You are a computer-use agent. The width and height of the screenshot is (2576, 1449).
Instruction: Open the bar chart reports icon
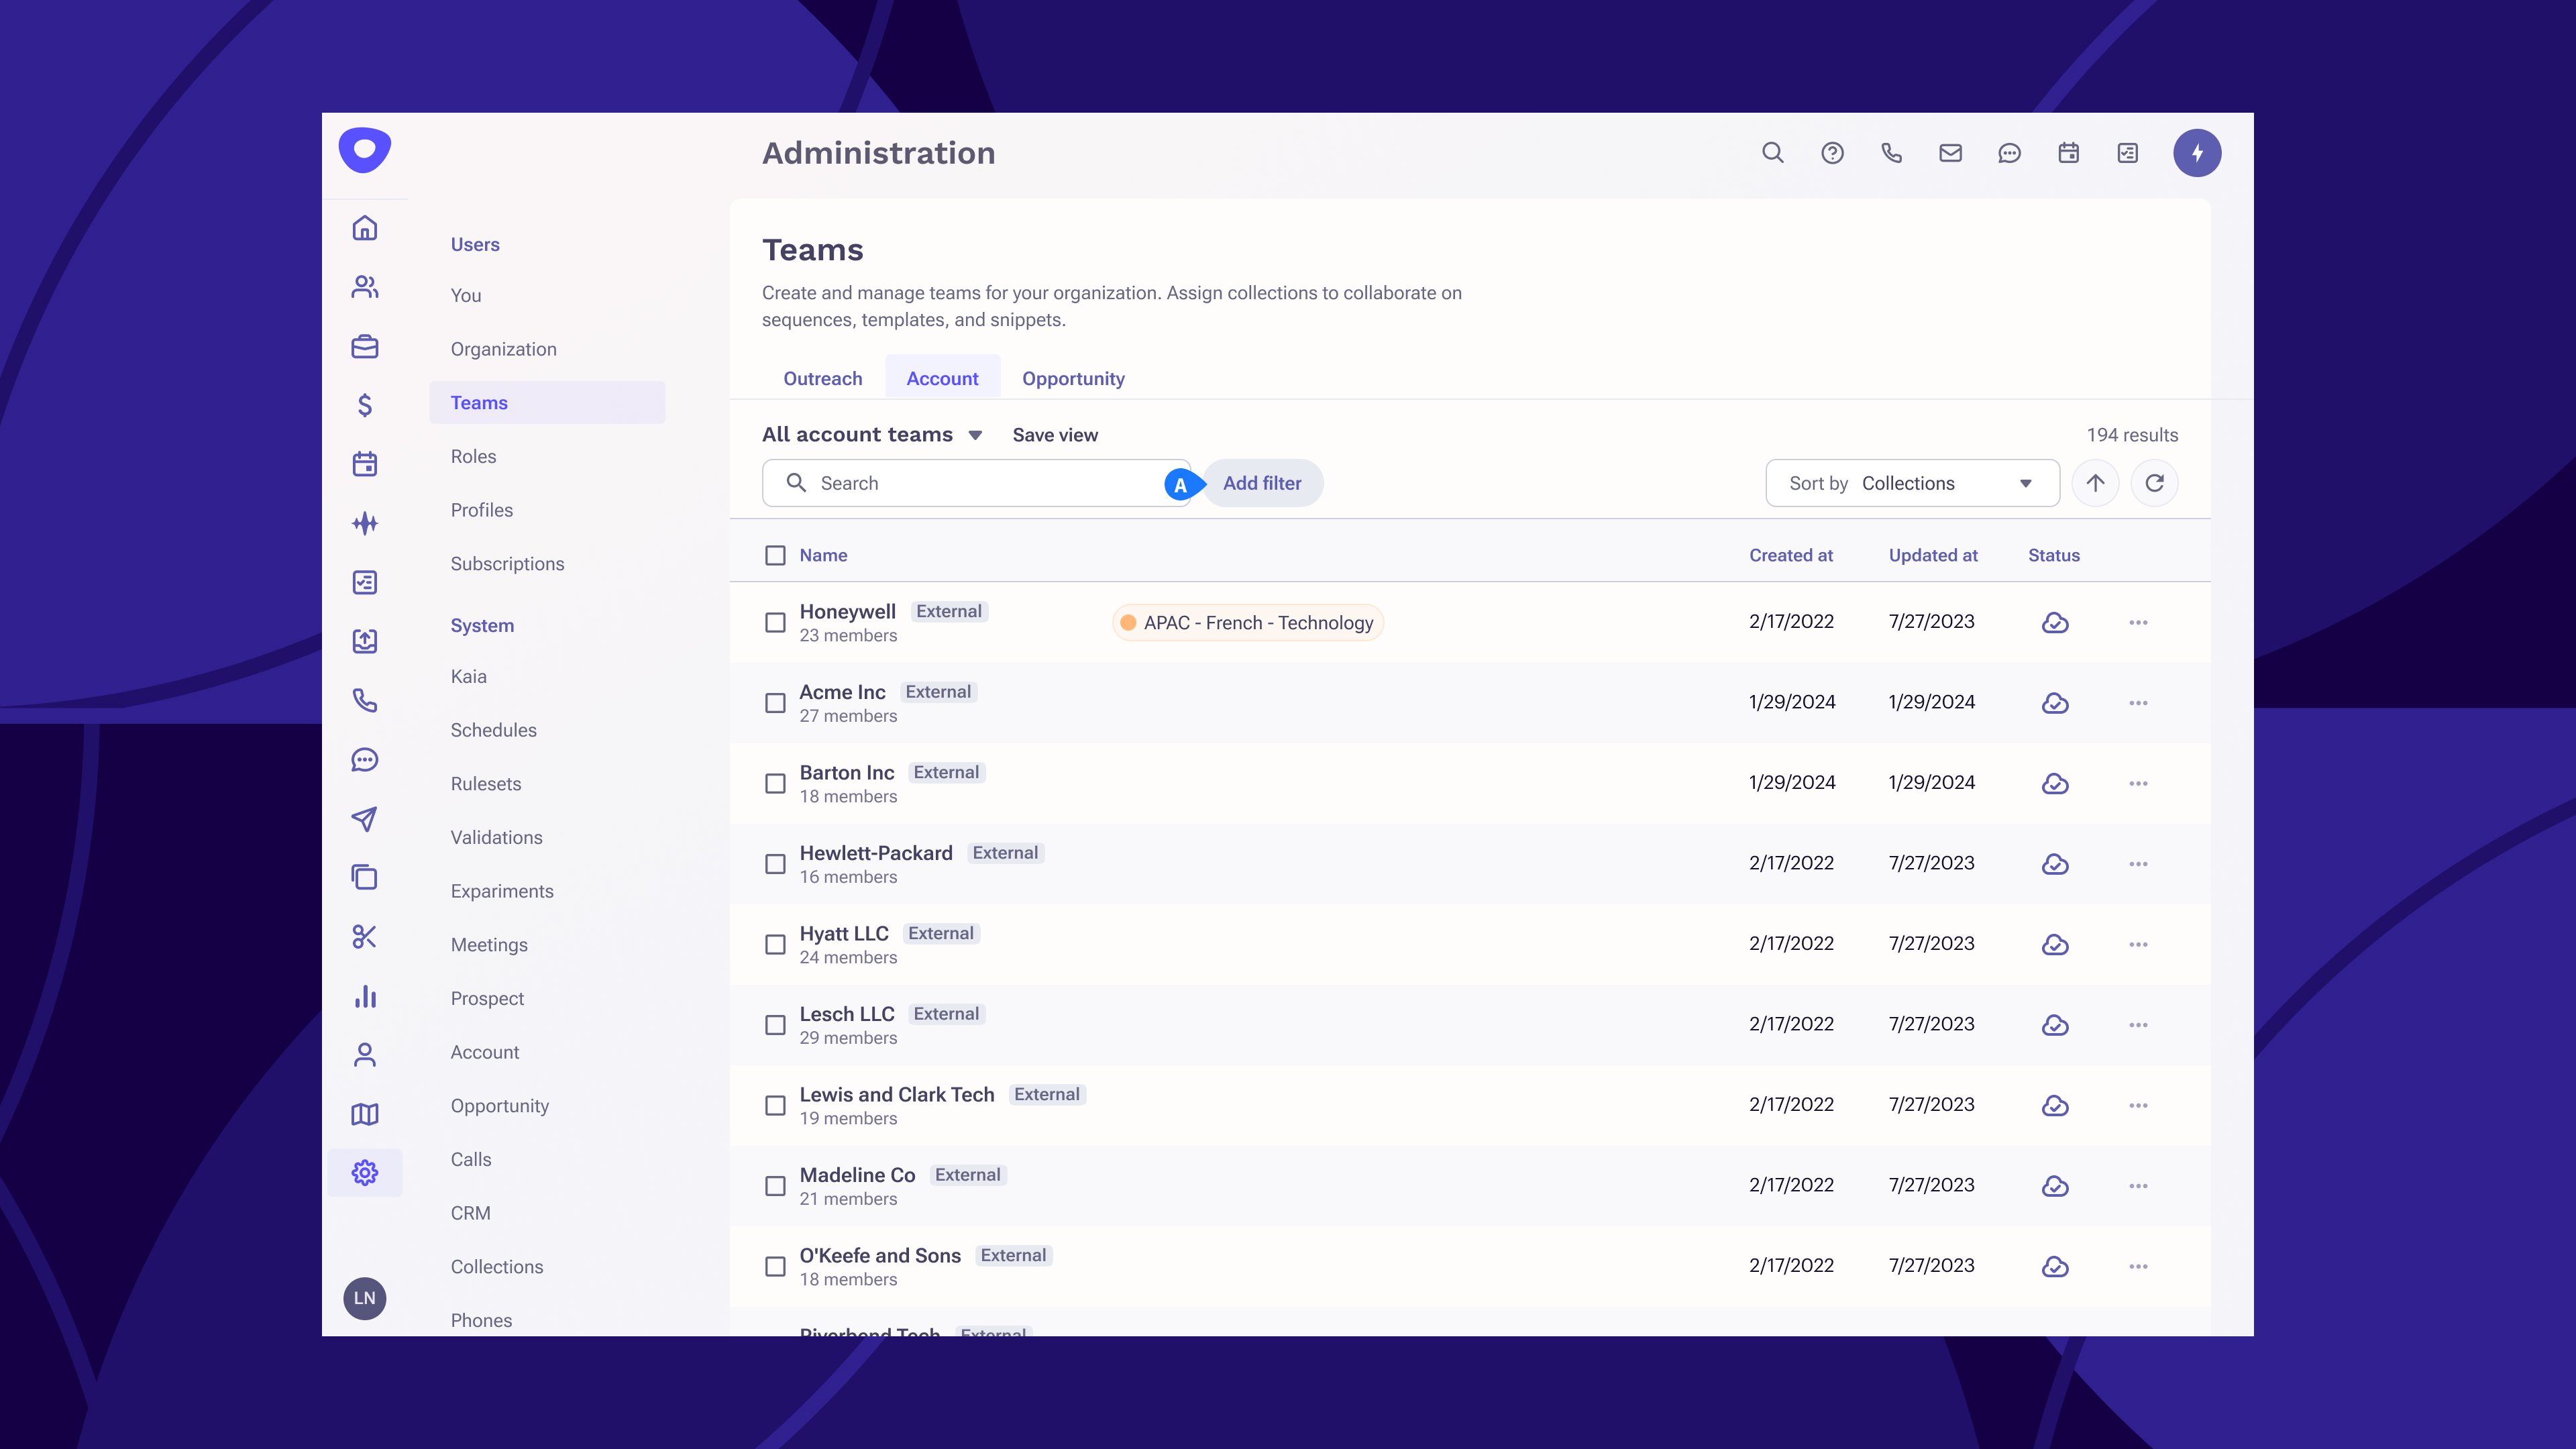pos(365,996)
